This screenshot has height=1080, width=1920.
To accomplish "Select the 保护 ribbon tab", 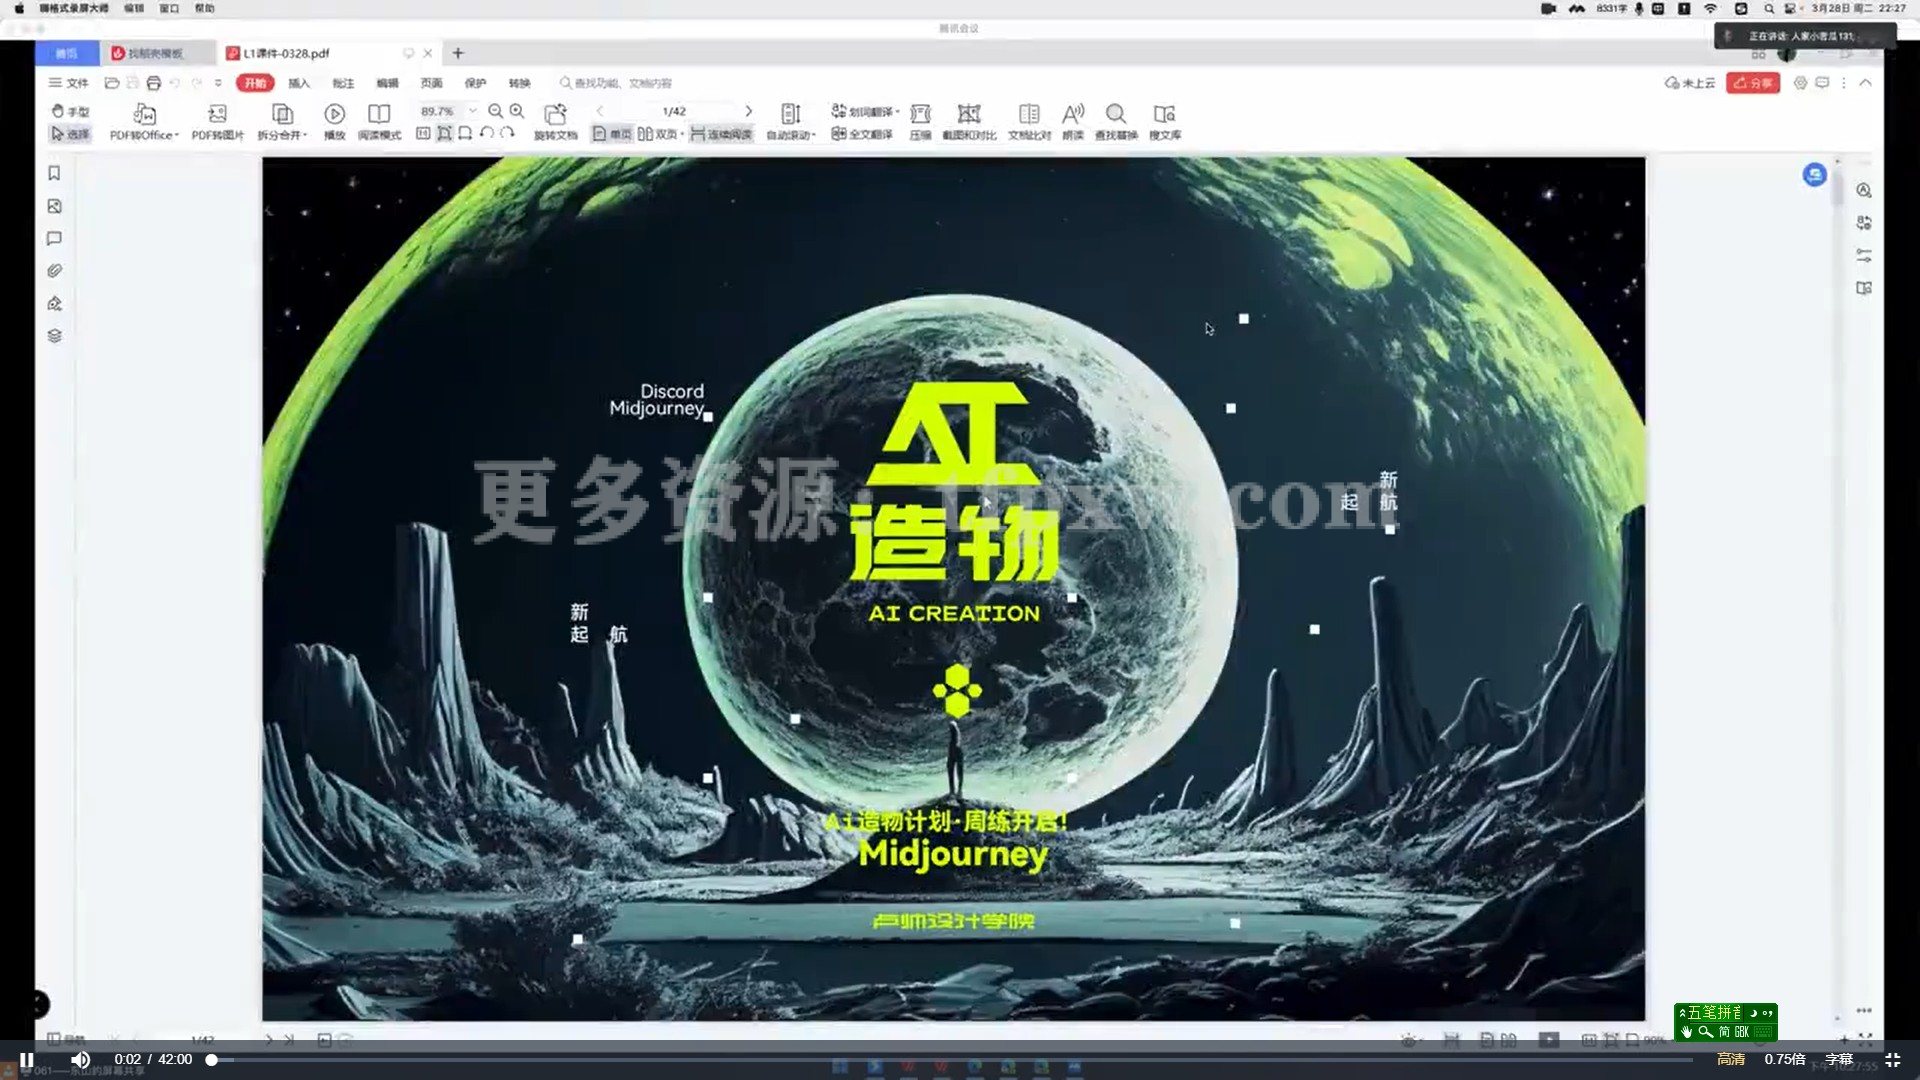I will click(475, 83).
